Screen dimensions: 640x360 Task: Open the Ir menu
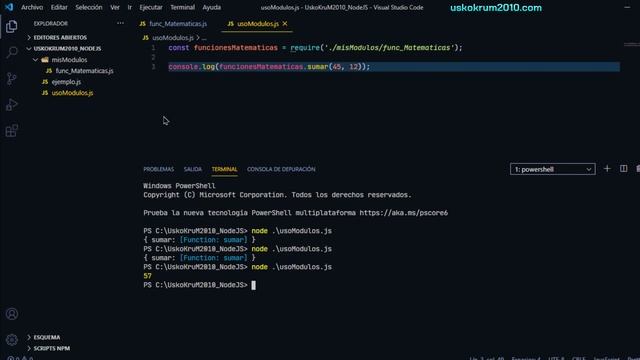pos(129,7)
